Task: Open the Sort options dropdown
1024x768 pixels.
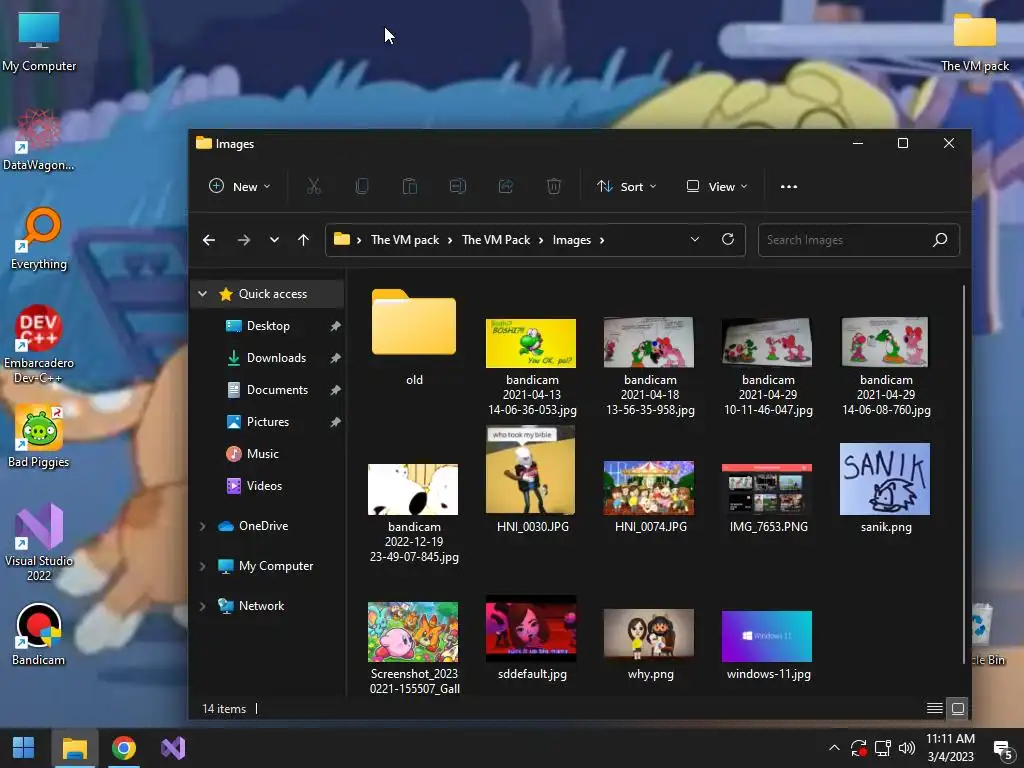Action: 626,187
